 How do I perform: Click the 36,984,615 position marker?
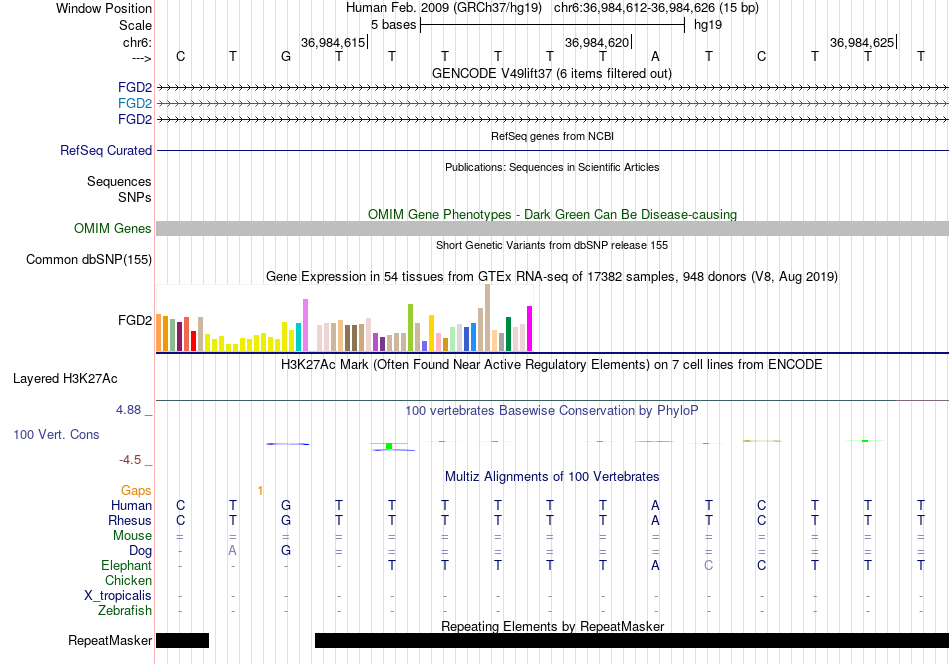[333, 42]
